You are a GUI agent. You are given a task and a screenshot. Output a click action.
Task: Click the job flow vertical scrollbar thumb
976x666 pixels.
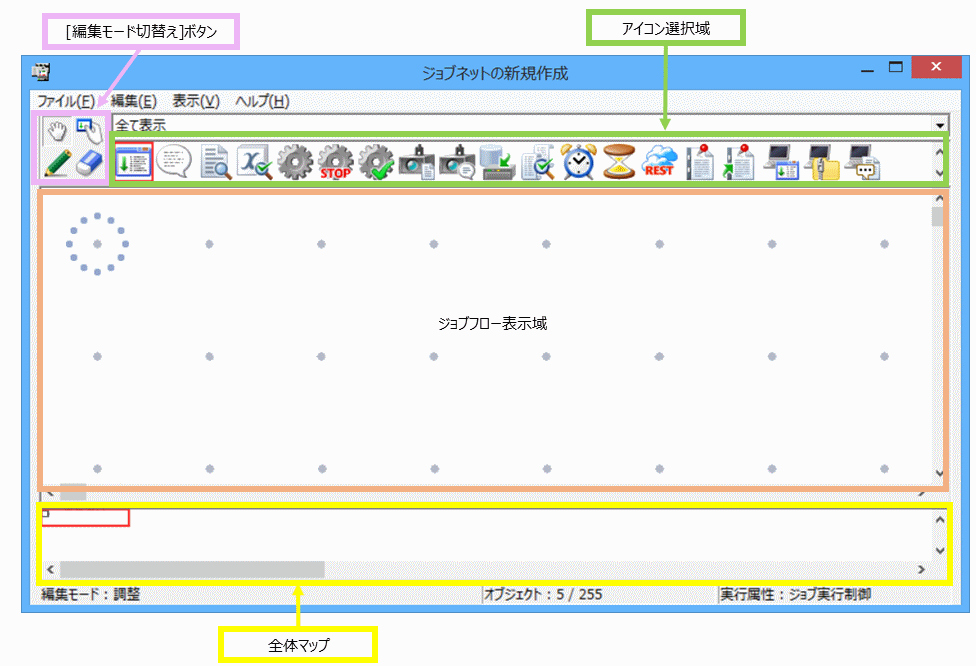click(x=937, y=217)
